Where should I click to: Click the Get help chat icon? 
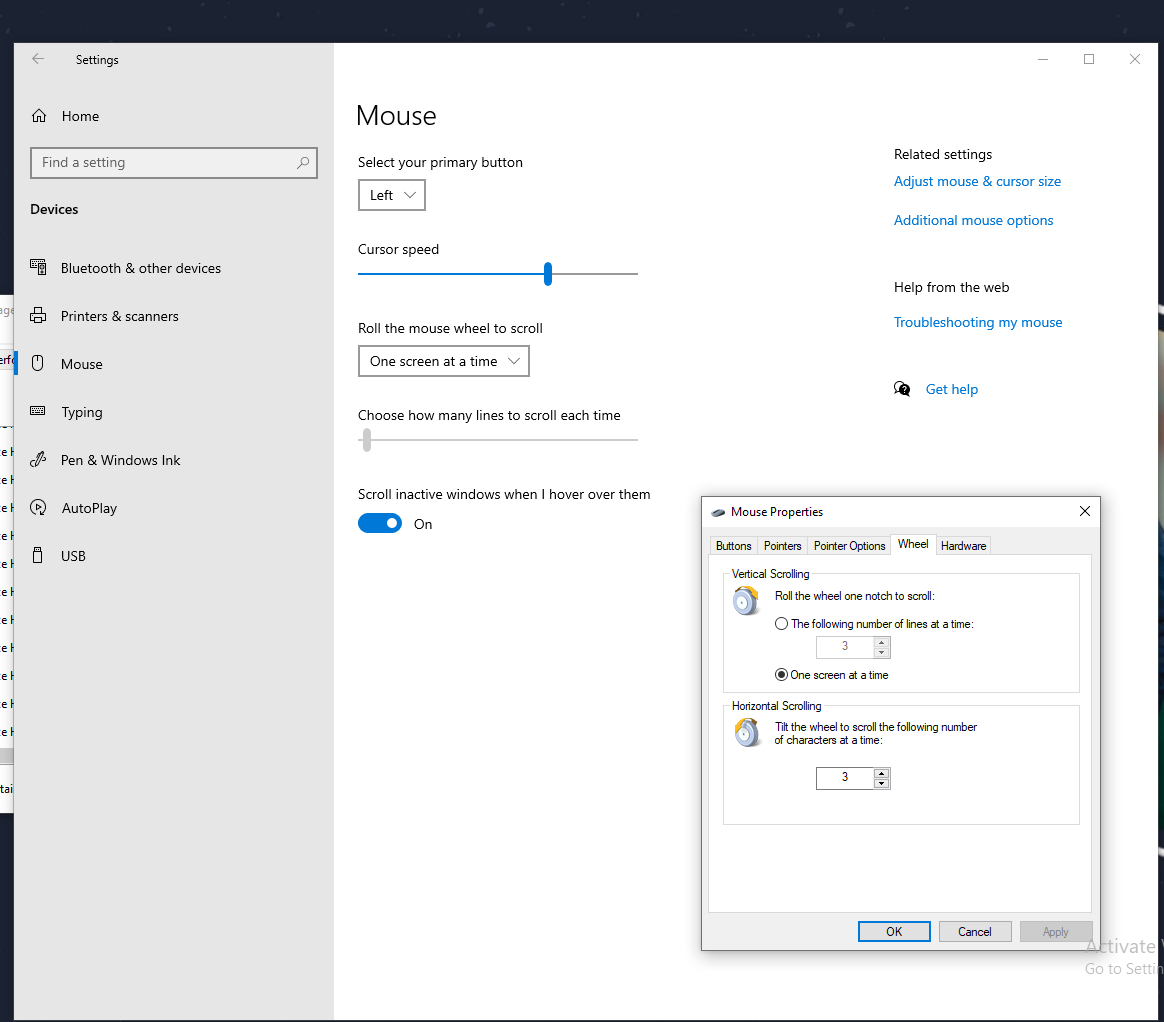coord(902,389)
